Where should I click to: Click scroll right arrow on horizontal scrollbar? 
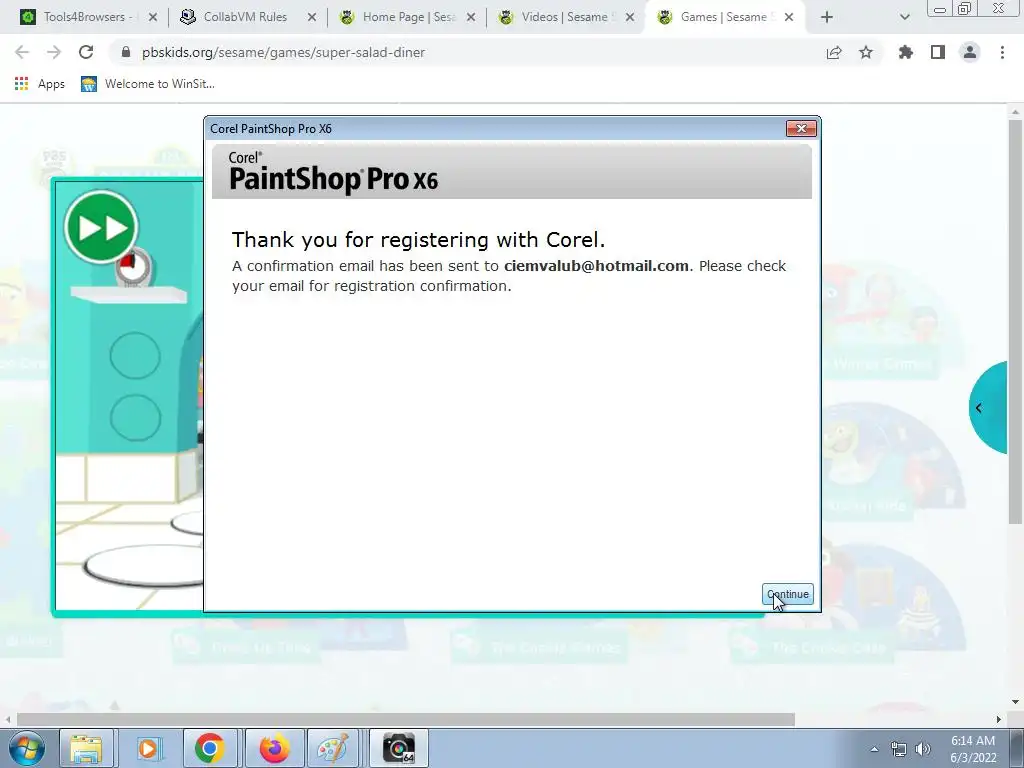[999, 719]
